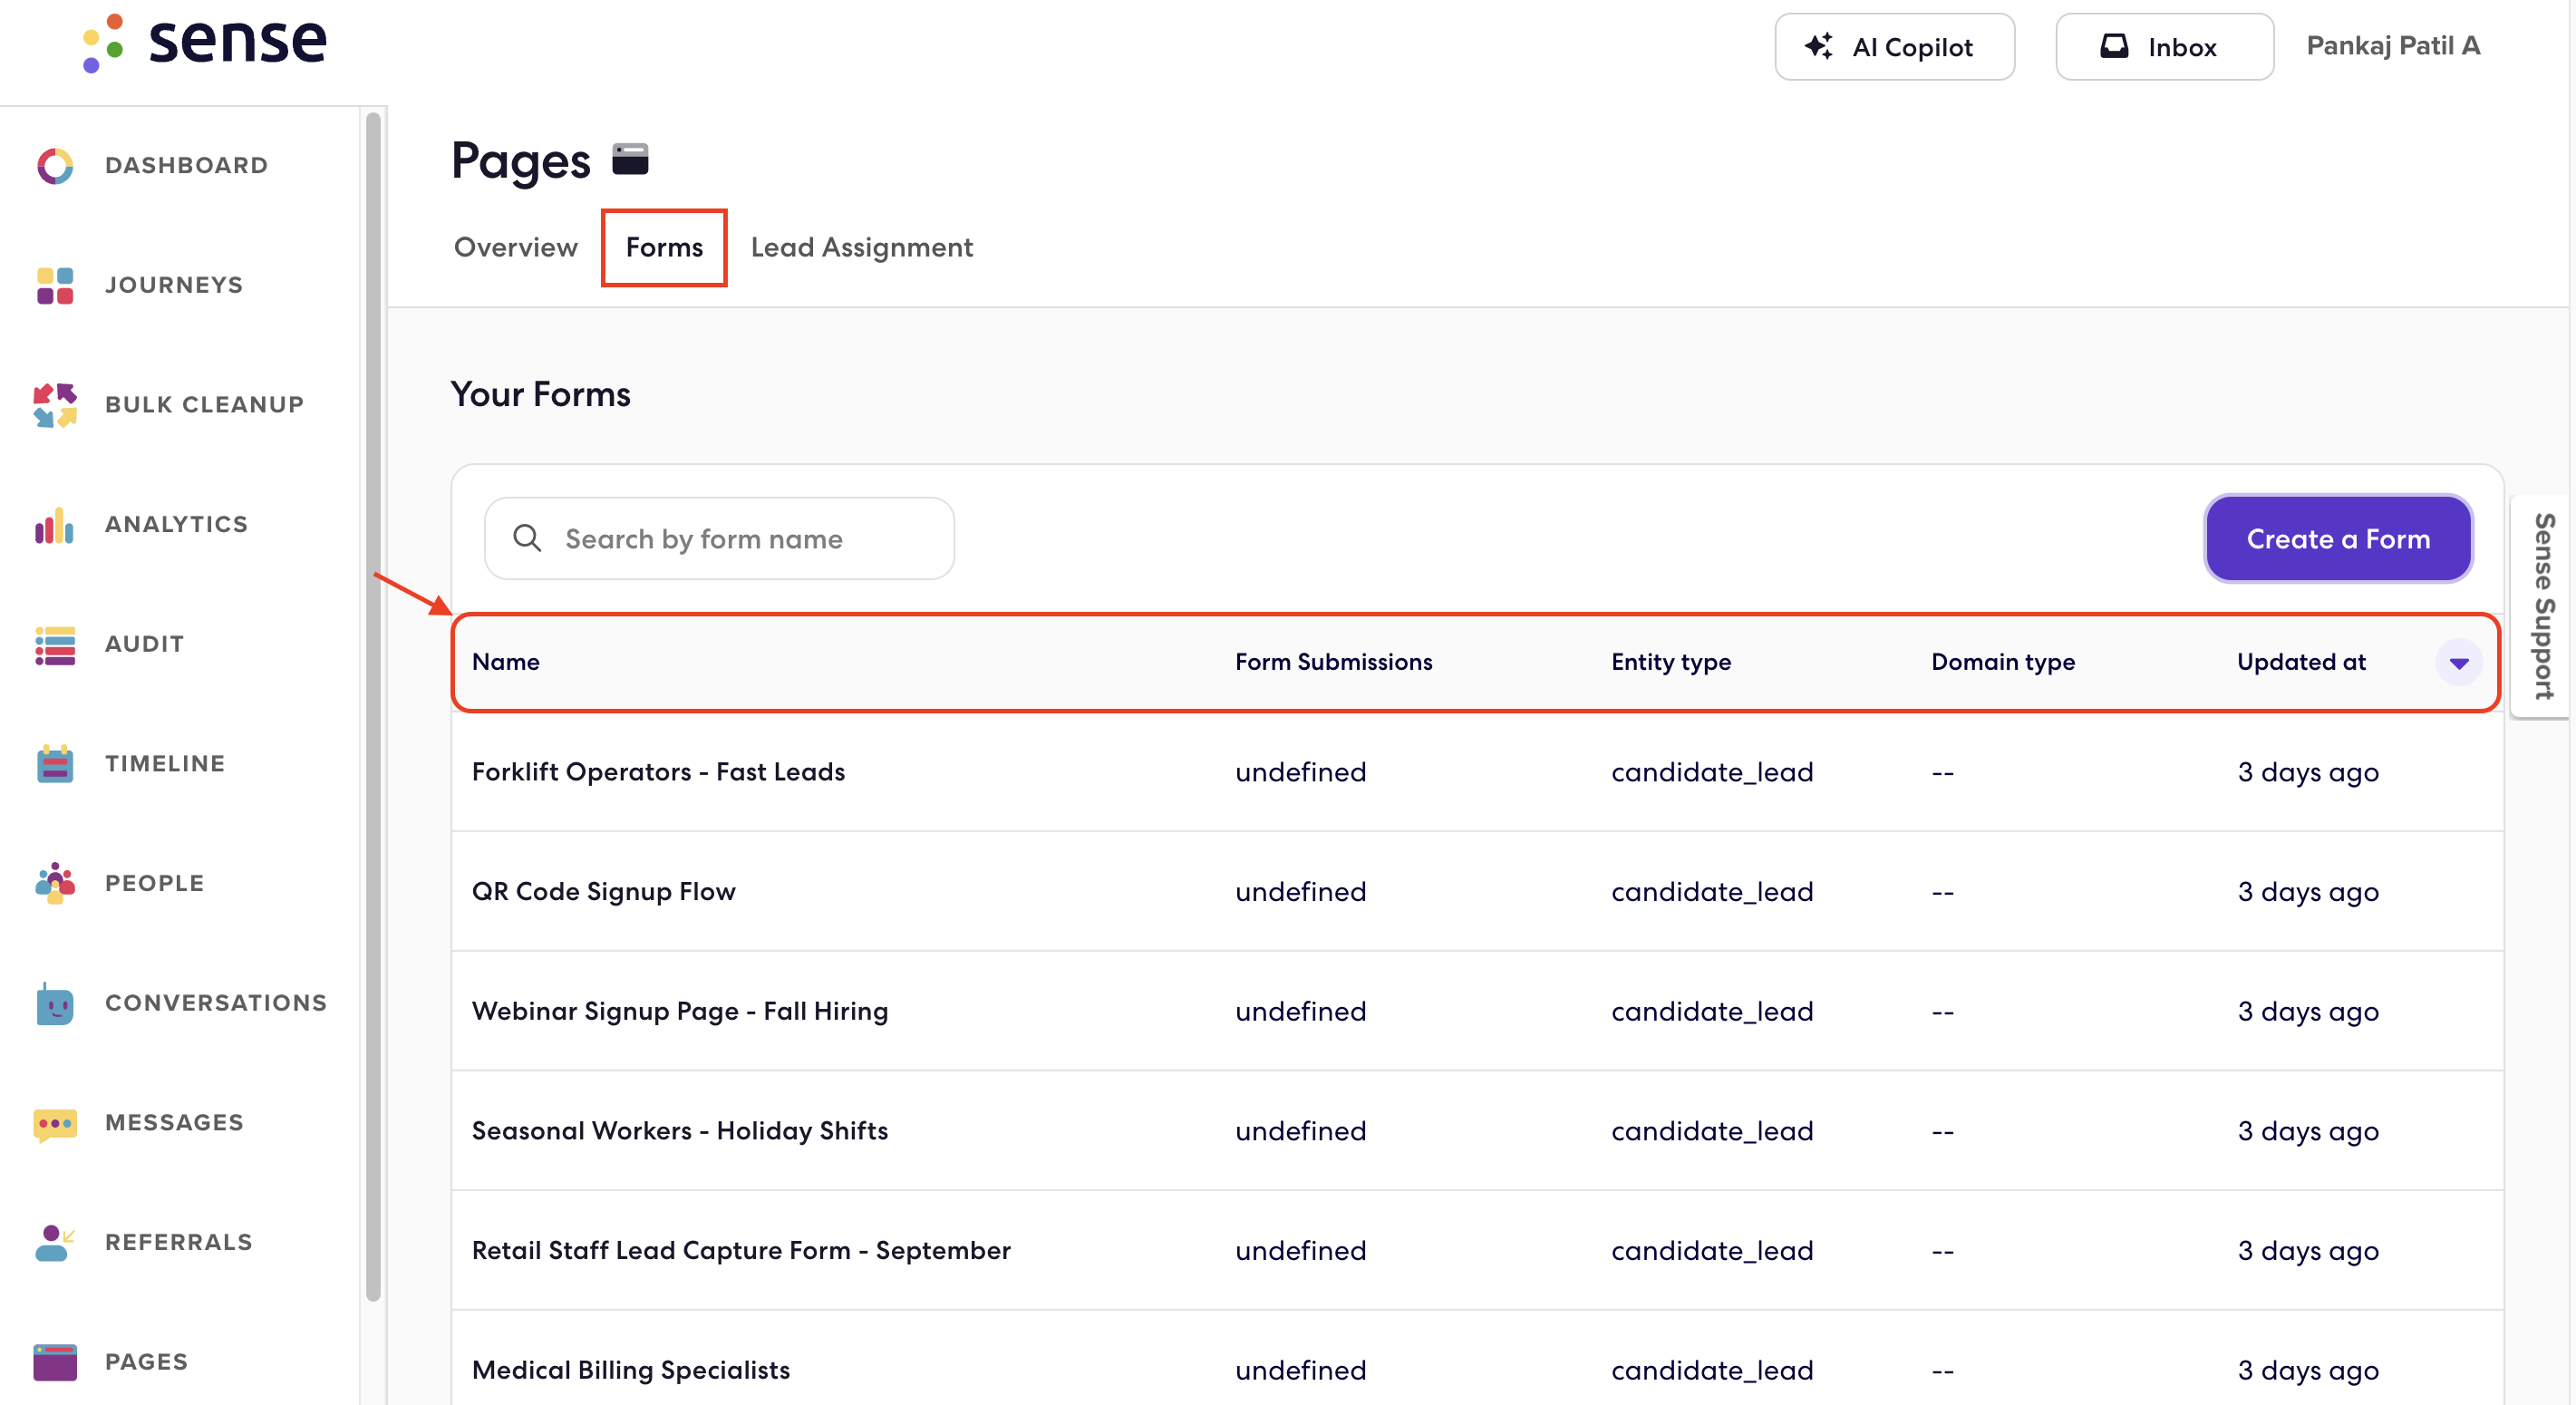
Task: Open the Journeys sidebar icon
Action: click(x=55, y=286)
